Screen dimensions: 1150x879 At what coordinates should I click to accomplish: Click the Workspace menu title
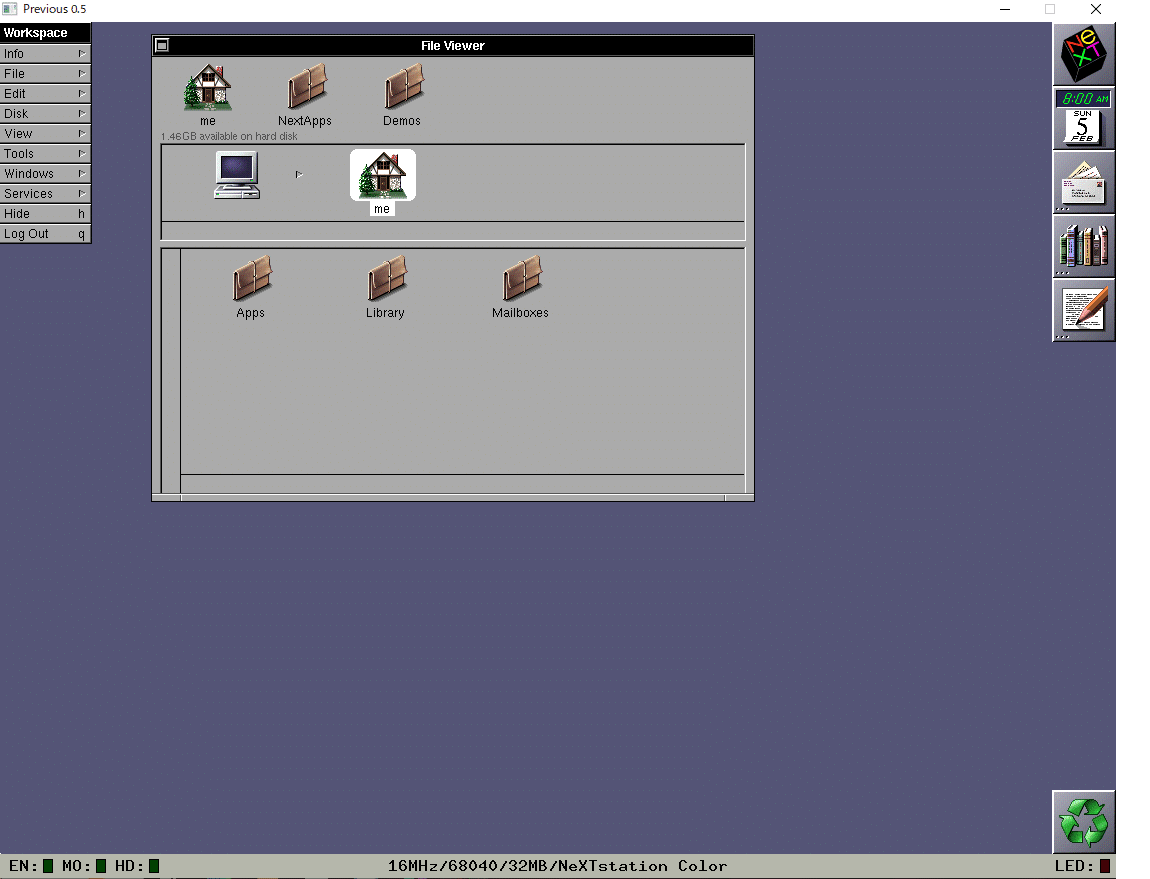pos(45,33)
